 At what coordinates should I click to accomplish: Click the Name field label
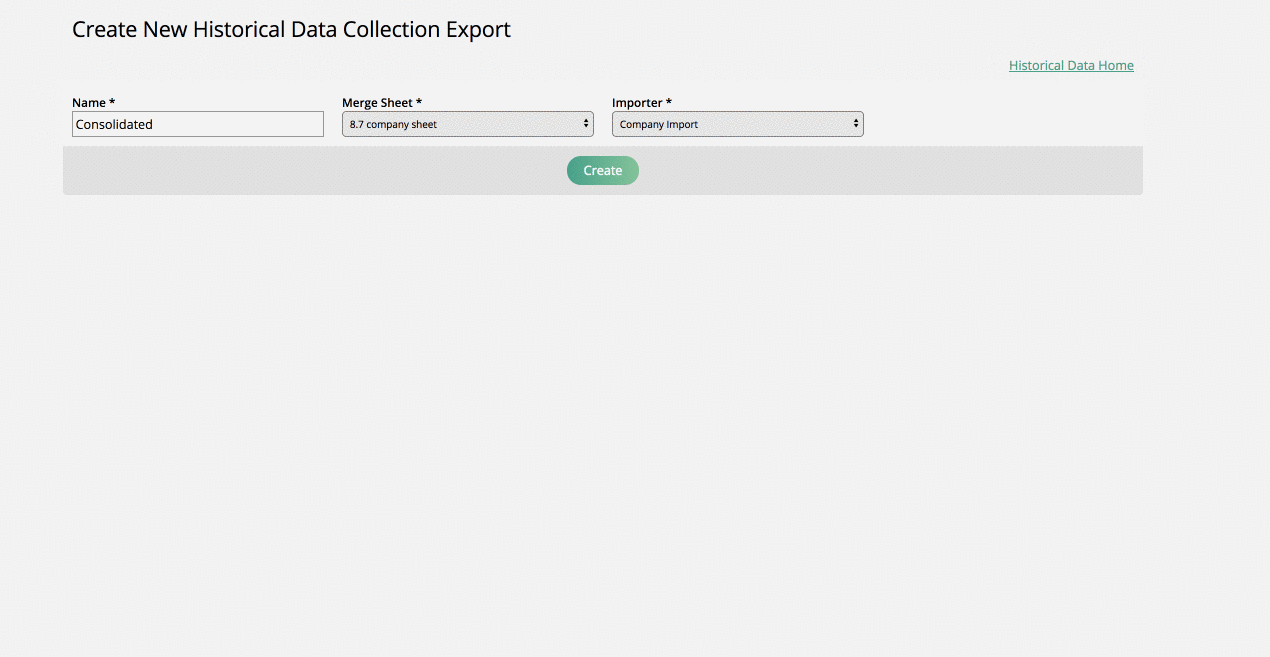coord(92,102)
